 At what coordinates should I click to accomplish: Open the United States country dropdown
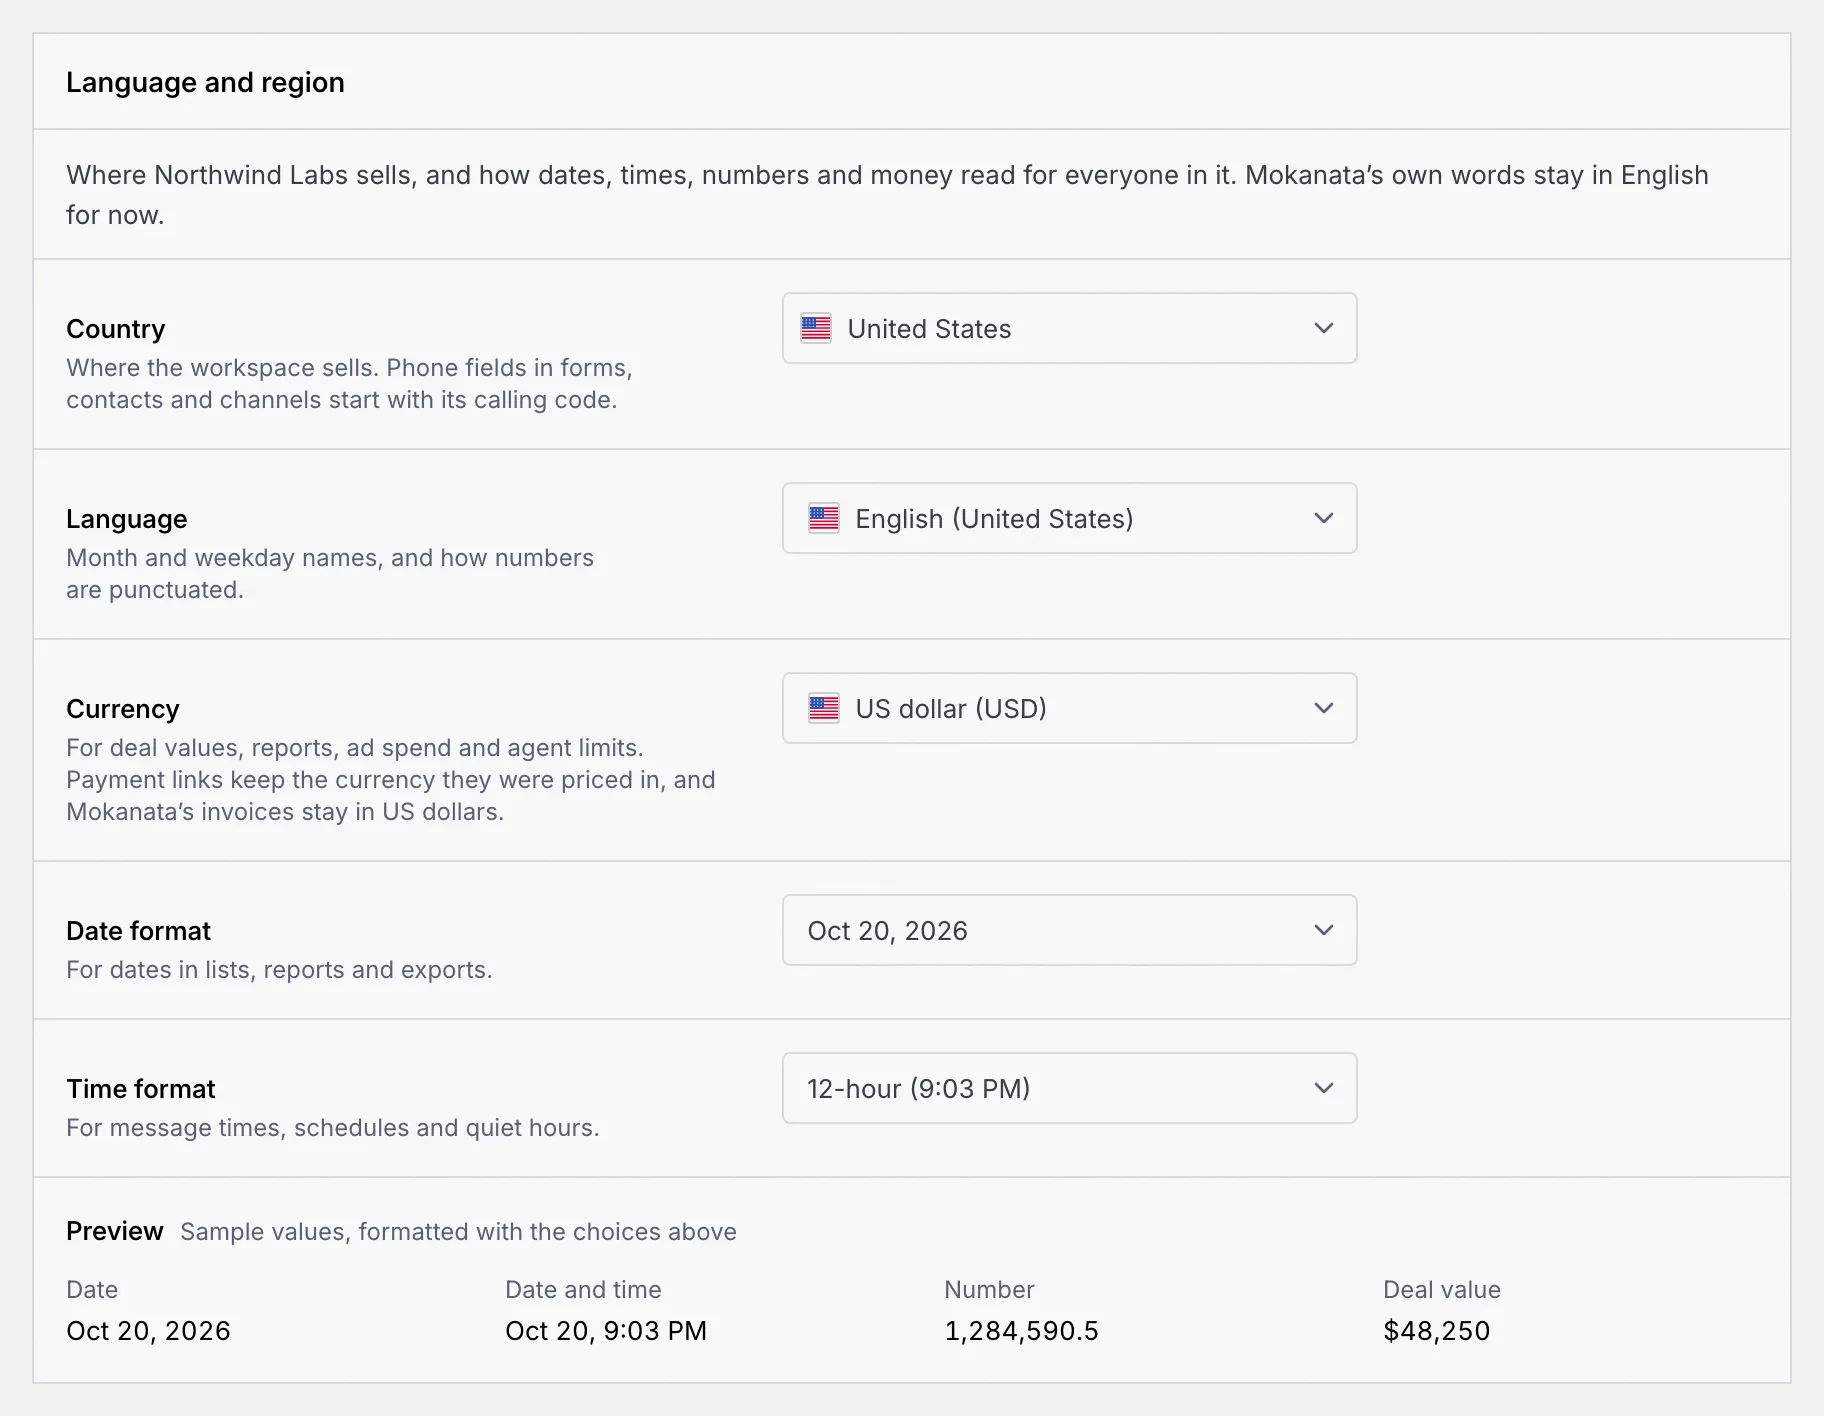click(1069, 328)
